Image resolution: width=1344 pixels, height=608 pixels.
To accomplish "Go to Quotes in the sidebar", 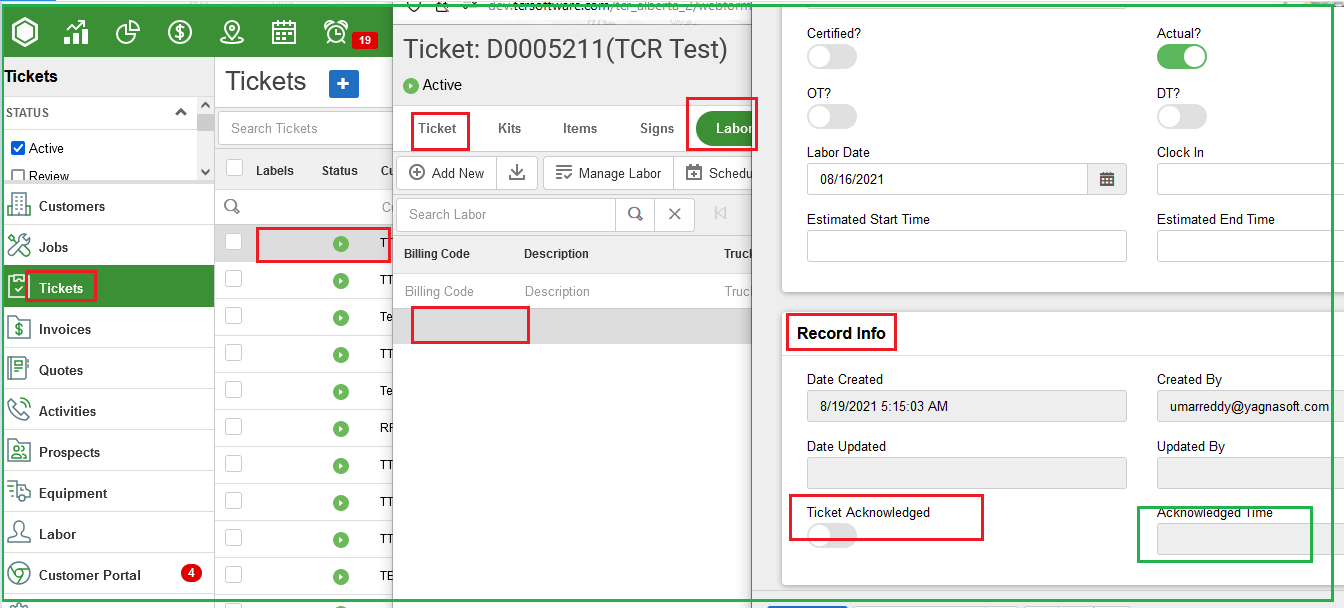I will (107, 370).
